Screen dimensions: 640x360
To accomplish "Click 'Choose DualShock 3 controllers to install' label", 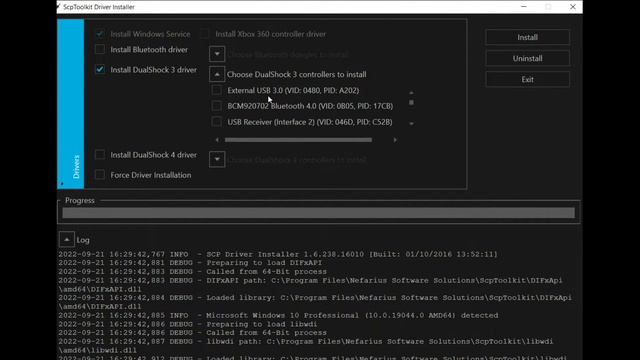I will (296, 74).
